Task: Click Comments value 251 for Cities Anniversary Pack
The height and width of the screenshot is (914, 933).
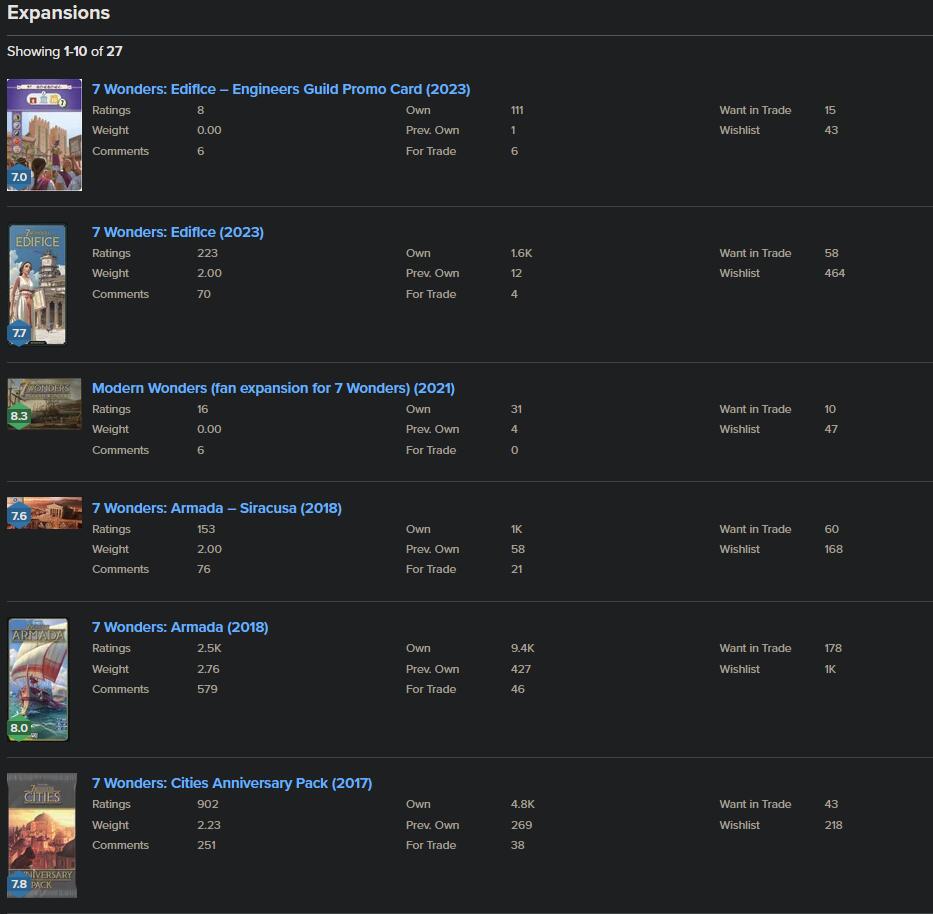Action: coord(206,845)
